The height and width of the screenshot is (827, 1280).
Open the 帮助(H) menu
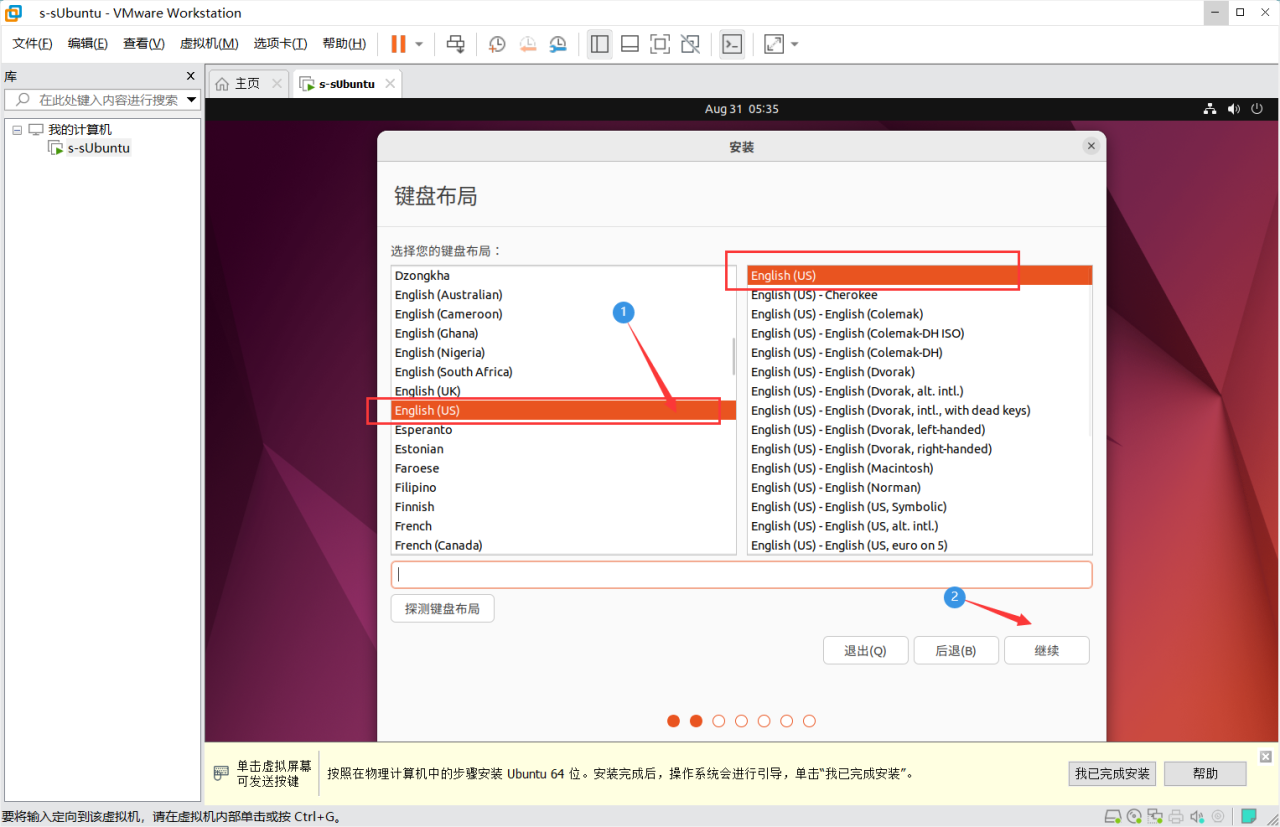pyautogui.click(x=344, y=44)
